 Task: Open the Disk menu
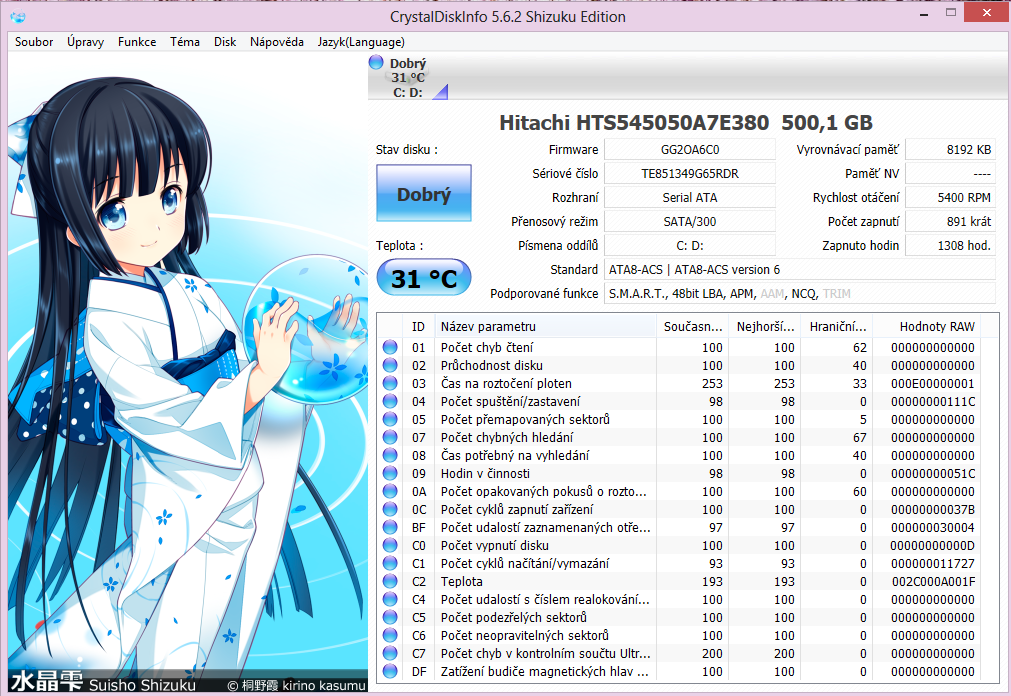225,42
